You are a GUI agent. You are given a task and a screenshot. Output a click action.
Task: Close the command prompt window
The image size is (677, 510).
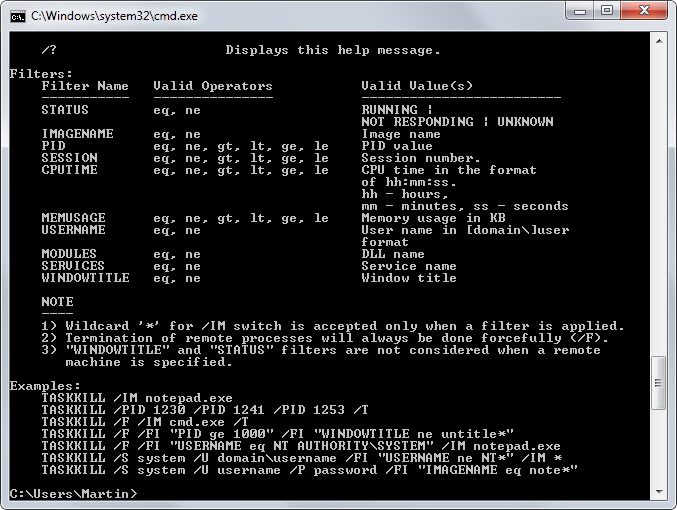[x=644, y=10]
